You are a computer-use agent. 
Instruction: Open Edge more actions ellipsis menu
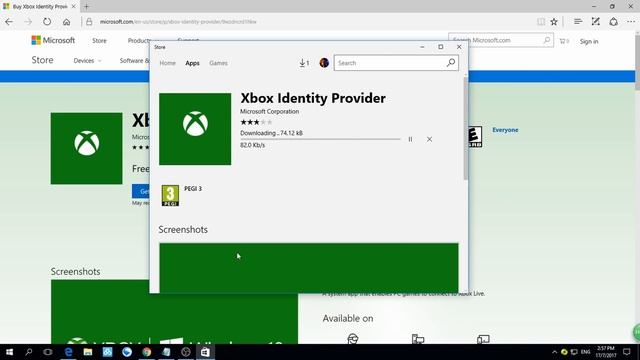[x=631, y=22]
